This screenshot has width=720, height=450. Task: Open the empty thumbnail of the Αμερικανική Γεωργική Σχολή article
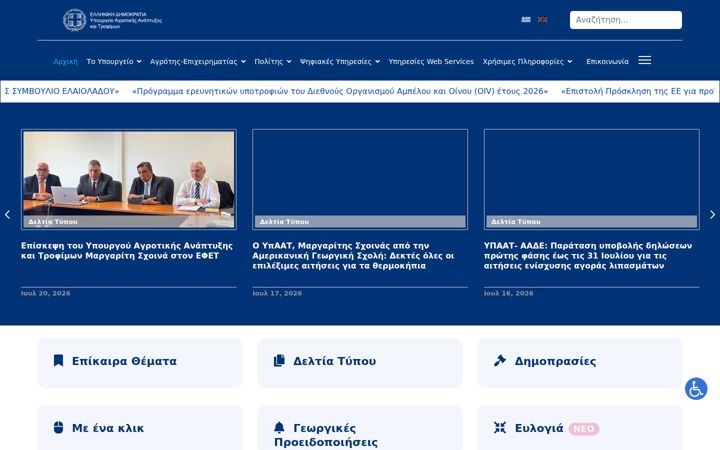point(360,180)
